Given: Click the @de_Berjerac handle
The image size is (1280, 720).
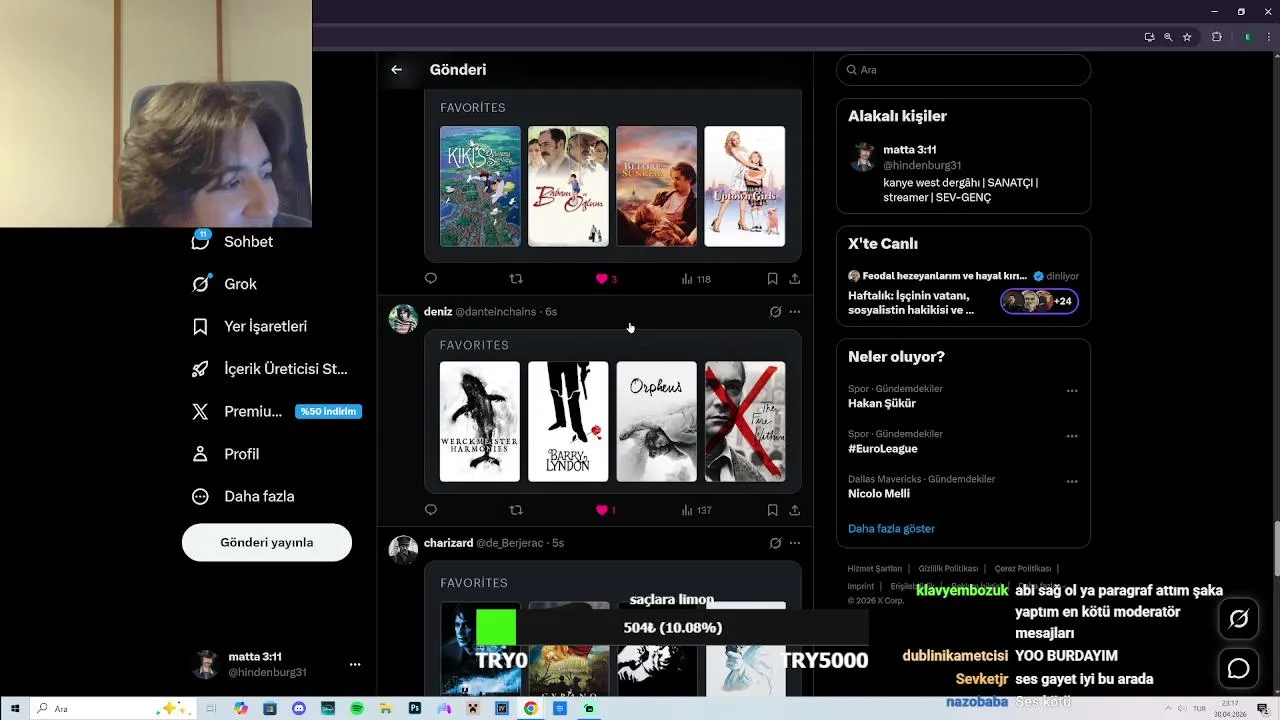Looking at the screenshot, I should click(510, 543).
